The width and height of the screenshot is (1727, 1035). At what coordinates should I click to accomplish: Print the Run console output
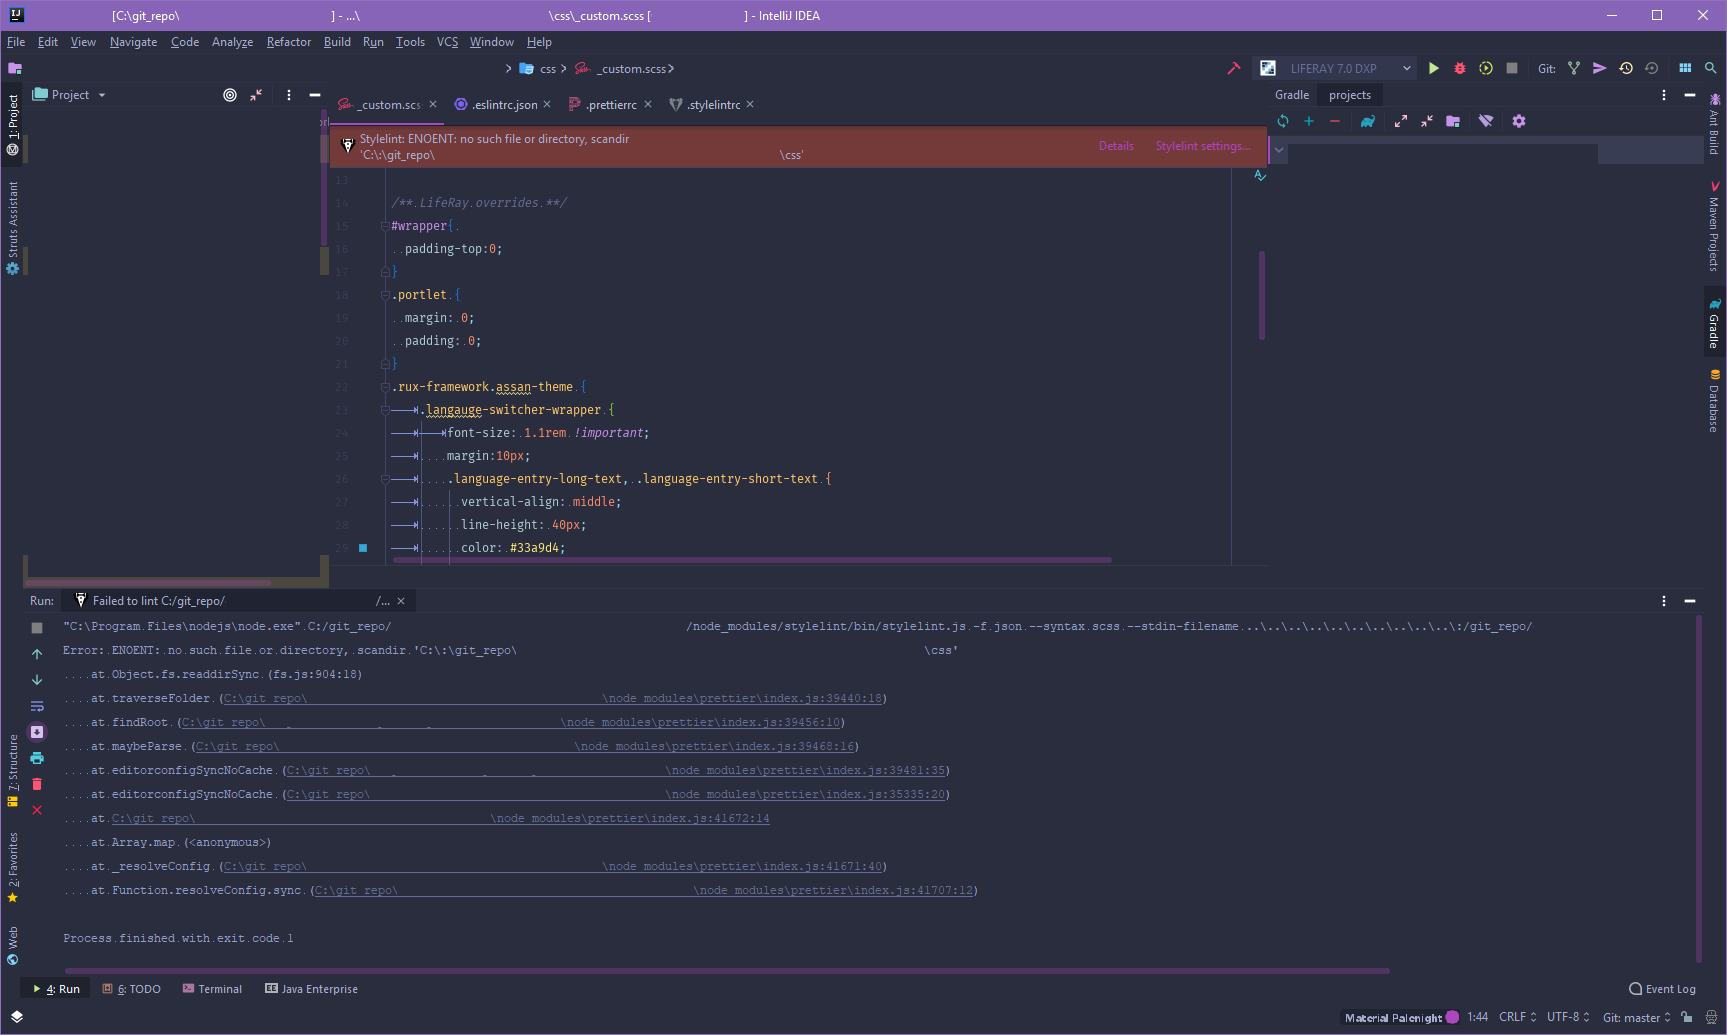coord(37,758)
